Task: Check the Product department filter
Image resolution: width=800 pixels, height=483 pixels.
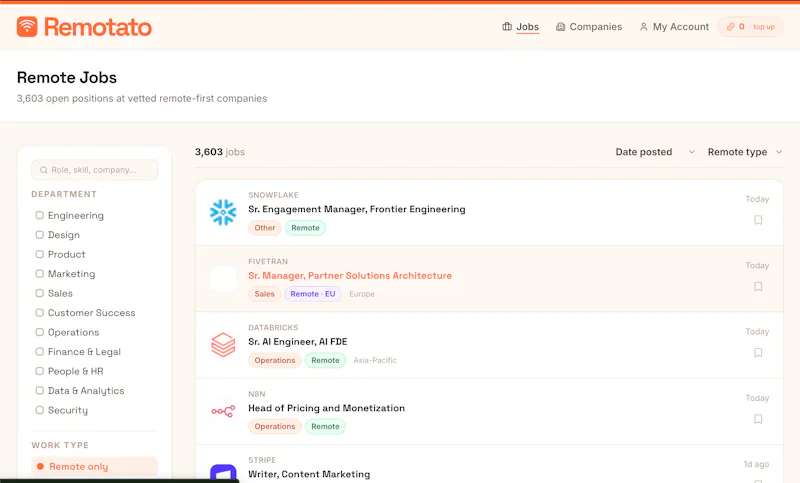Action: pos(39,254)
